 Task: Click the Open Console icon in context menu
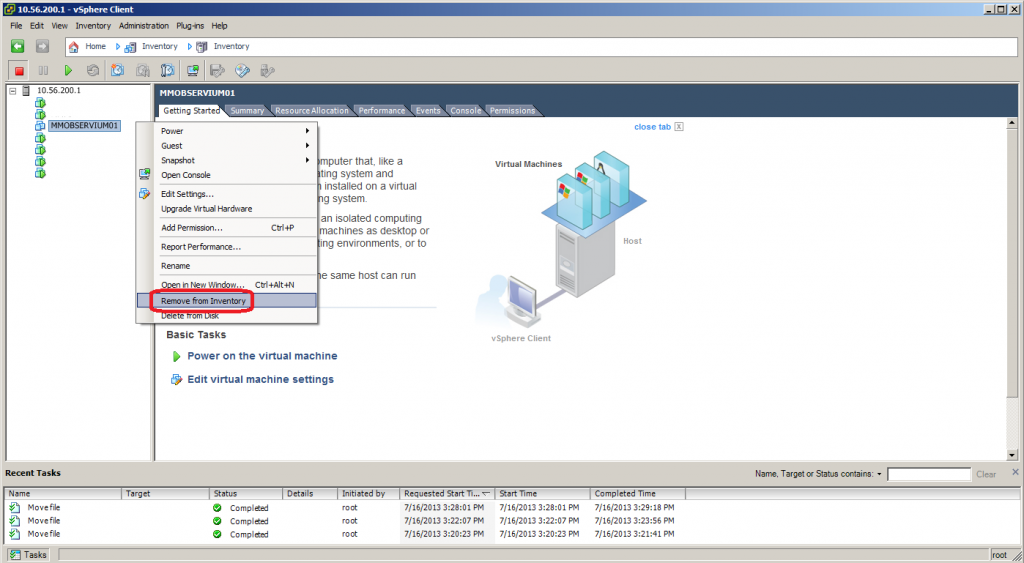point(145,174)
